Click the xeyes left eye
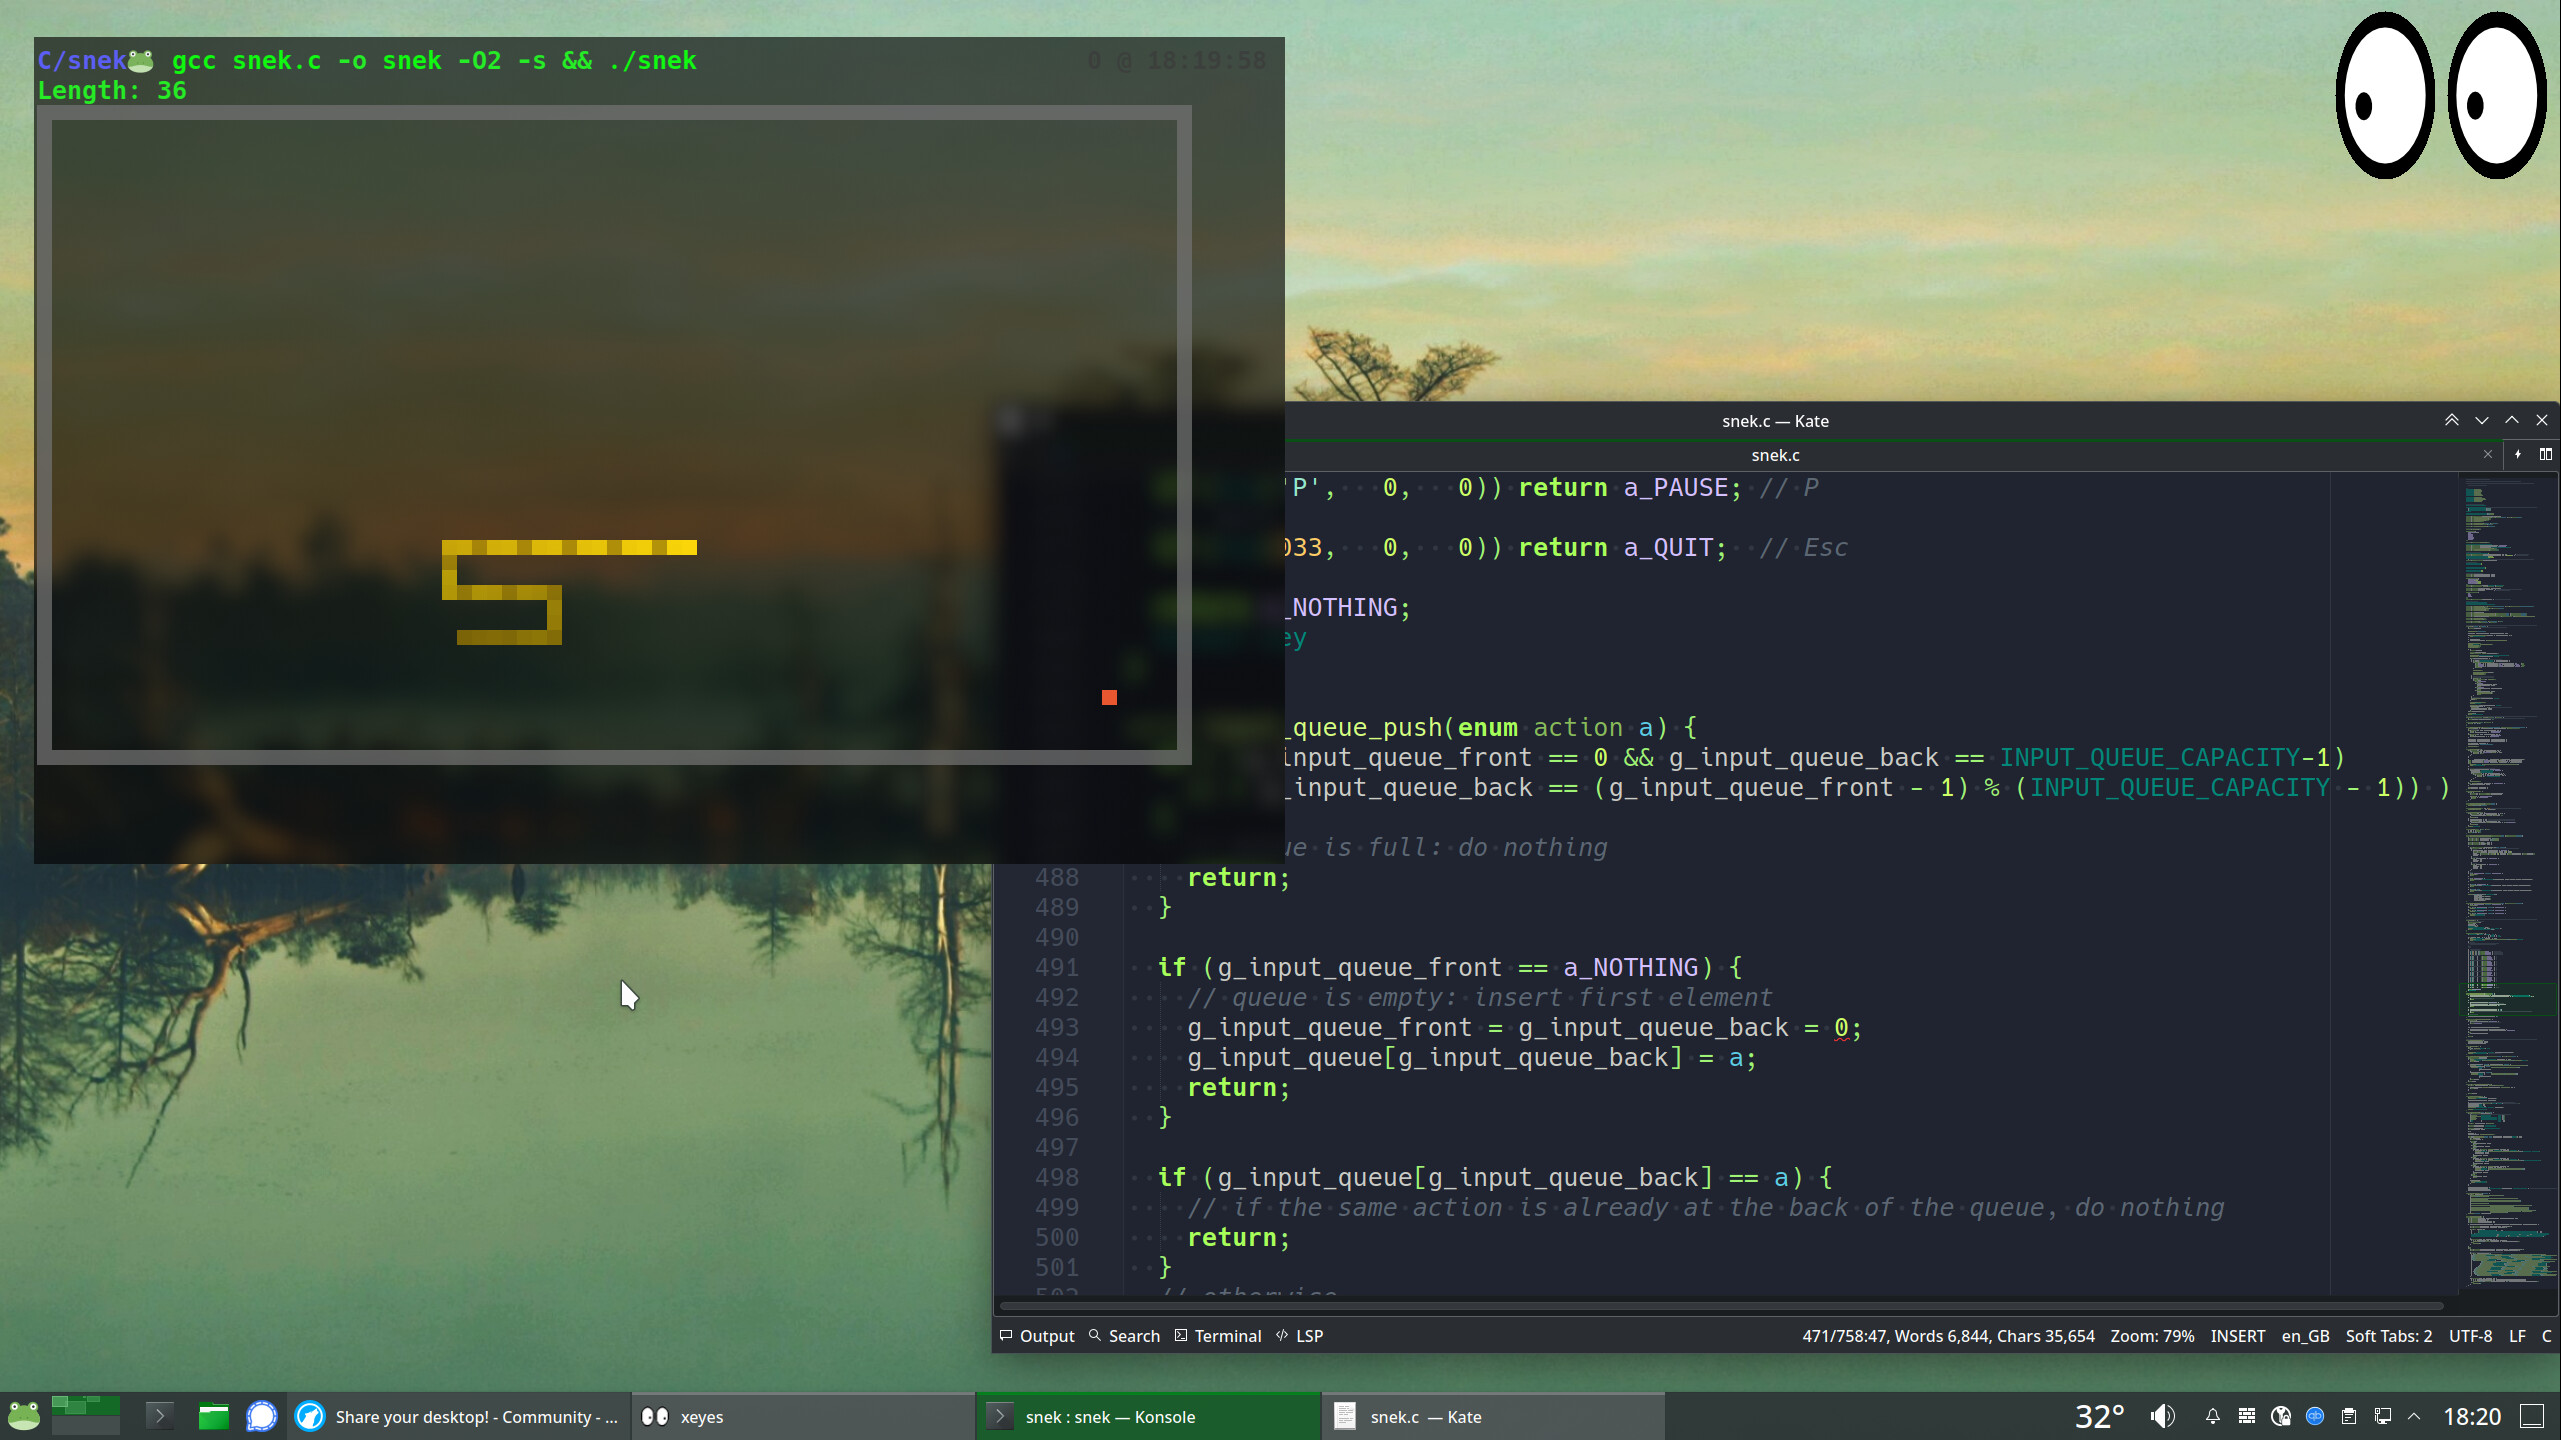 coord(2385,95)
